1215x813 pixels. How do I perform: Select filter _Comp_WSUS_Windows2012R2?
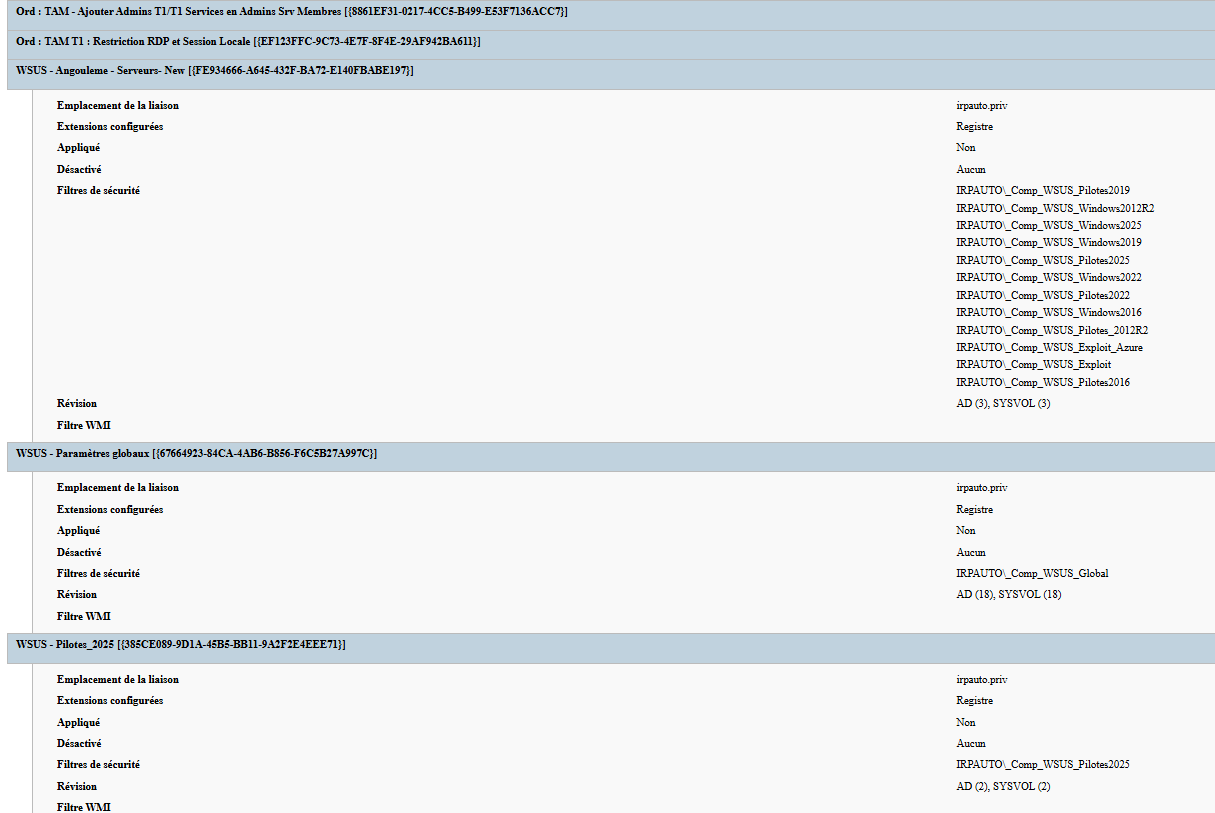[1055, 208]
